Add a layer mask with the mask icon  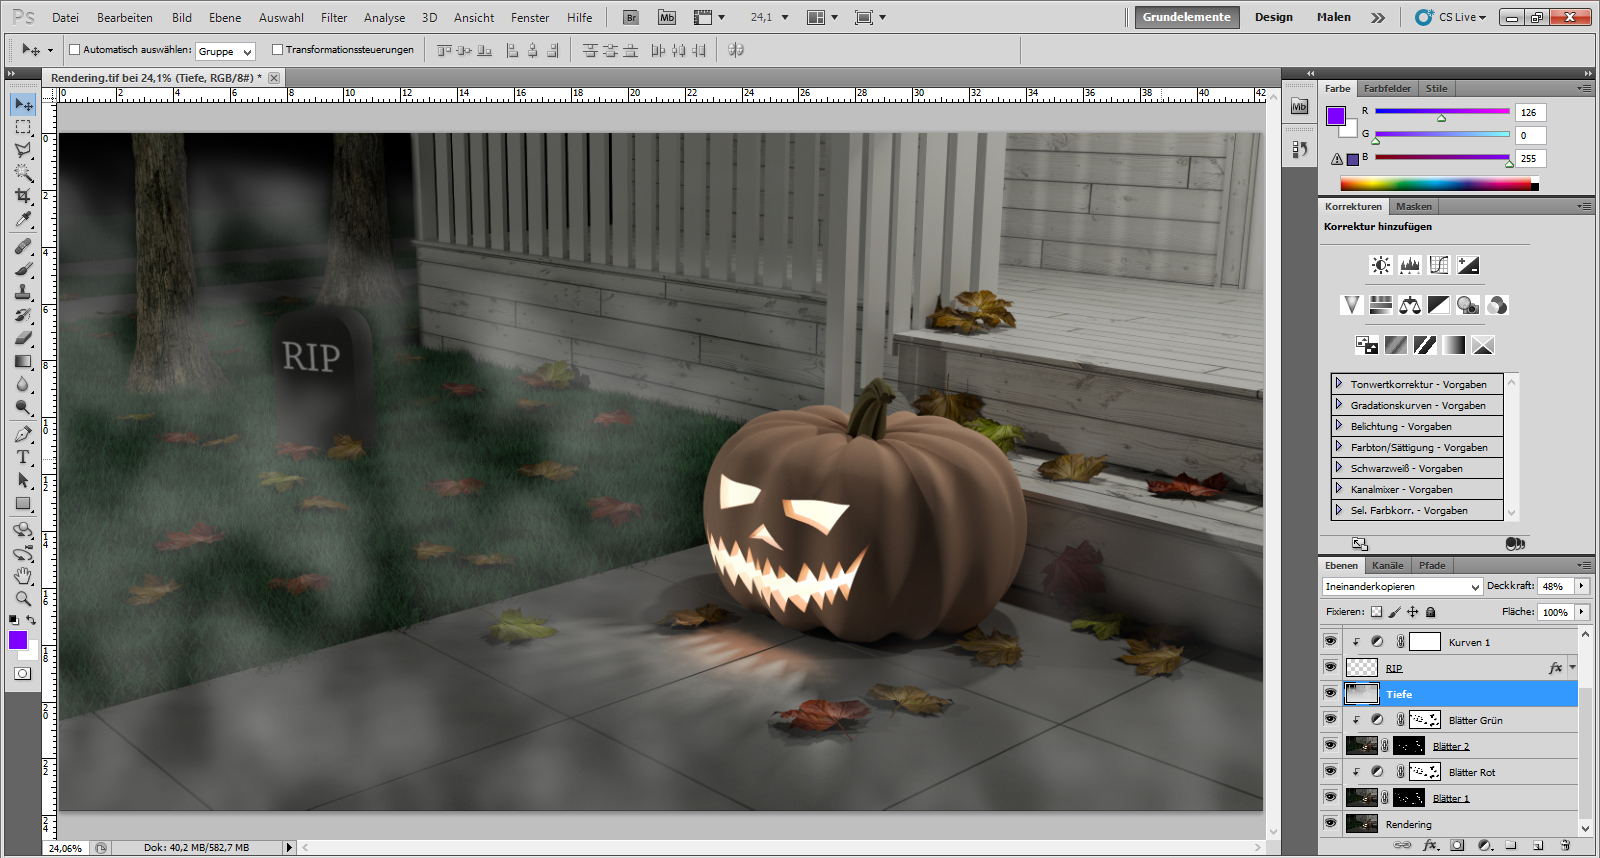click(x=1458, y=845)
